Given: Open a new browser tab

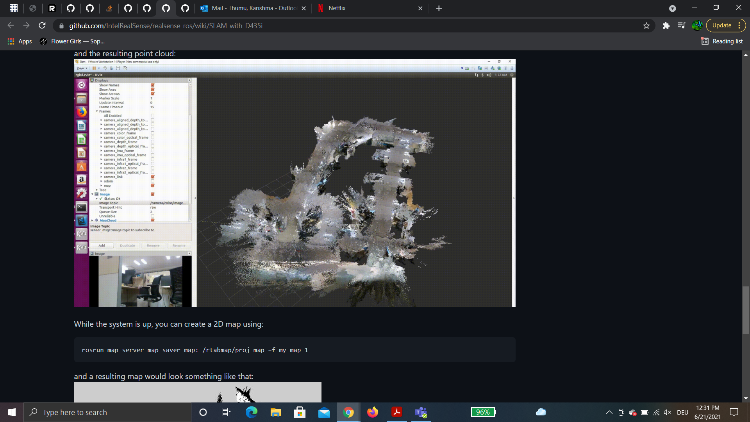Looking at the screenshot, I should 439,8.
